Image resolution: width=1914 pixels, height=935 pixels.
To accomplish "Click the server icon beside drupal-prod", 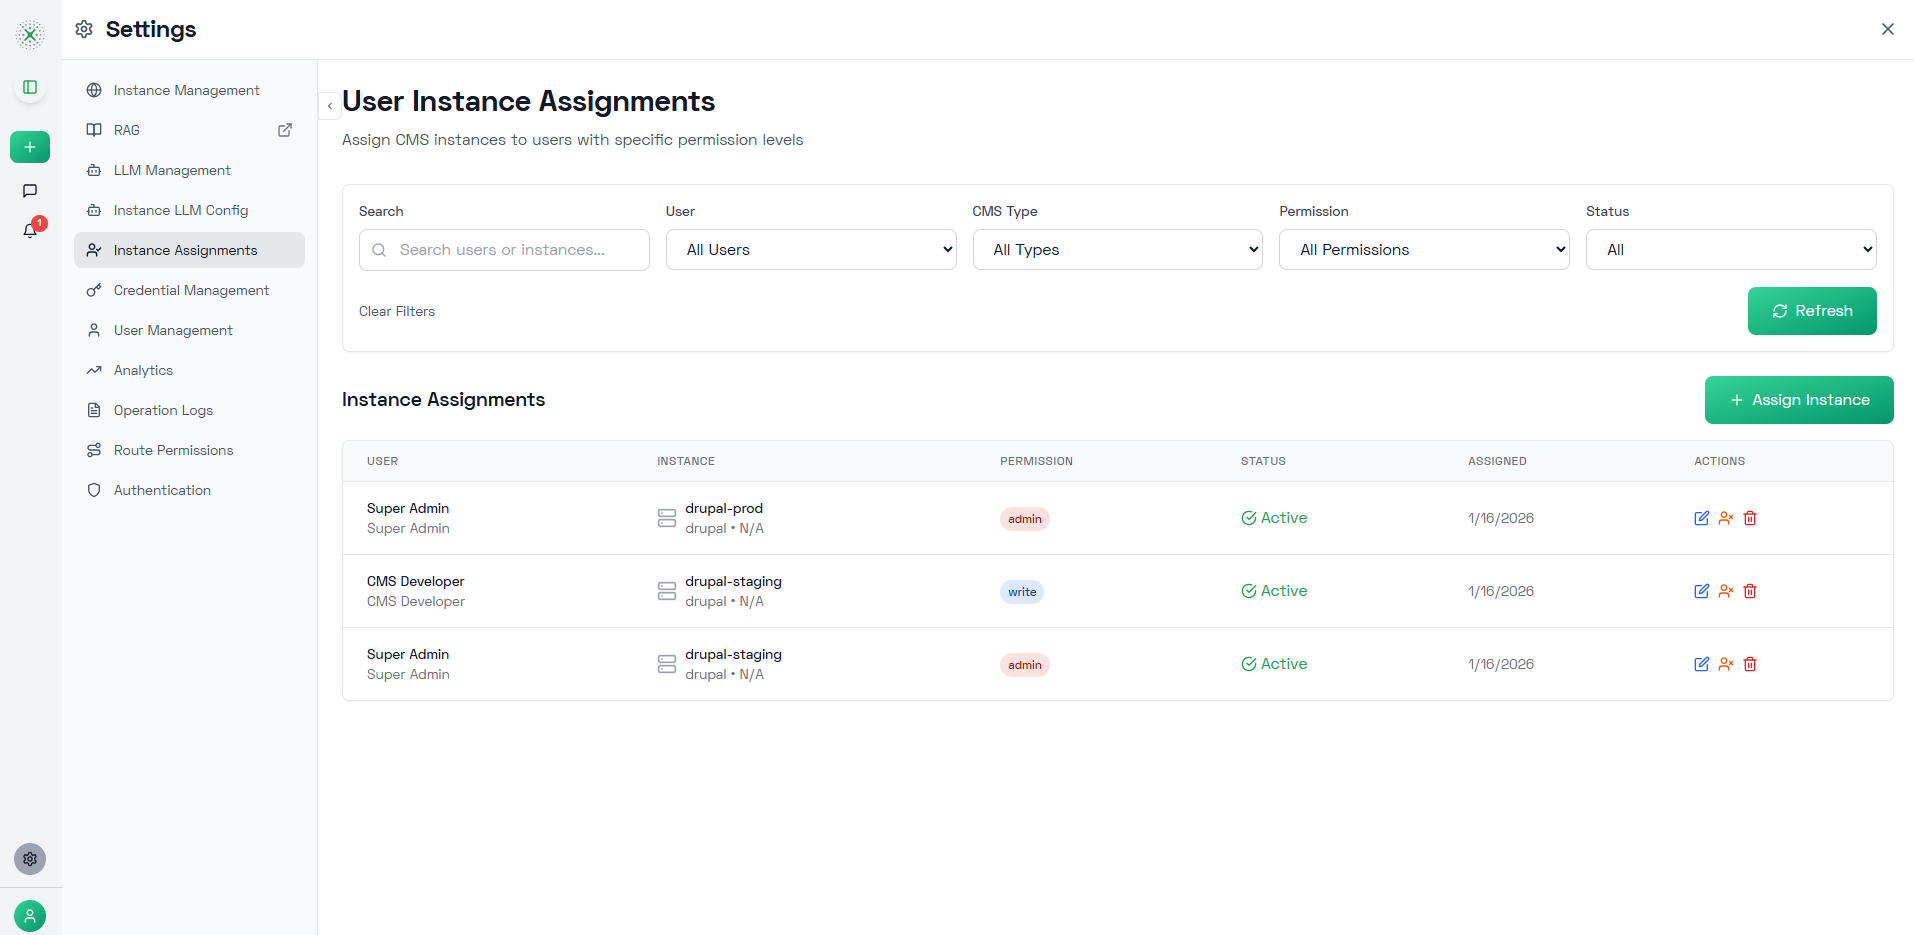I will (x=667, y=518).
